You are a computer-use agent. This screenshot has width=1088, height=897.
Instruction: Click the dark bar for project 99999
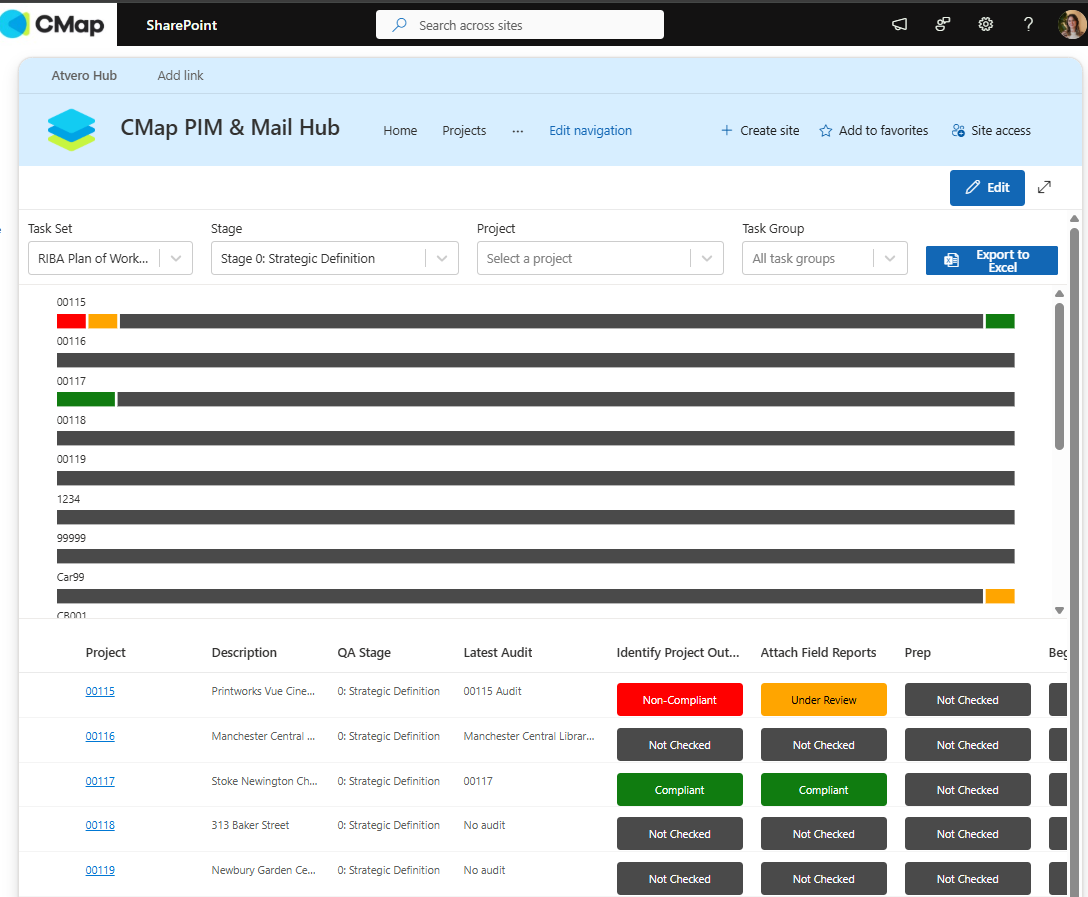pyautogui.click(x=536, y=556)
